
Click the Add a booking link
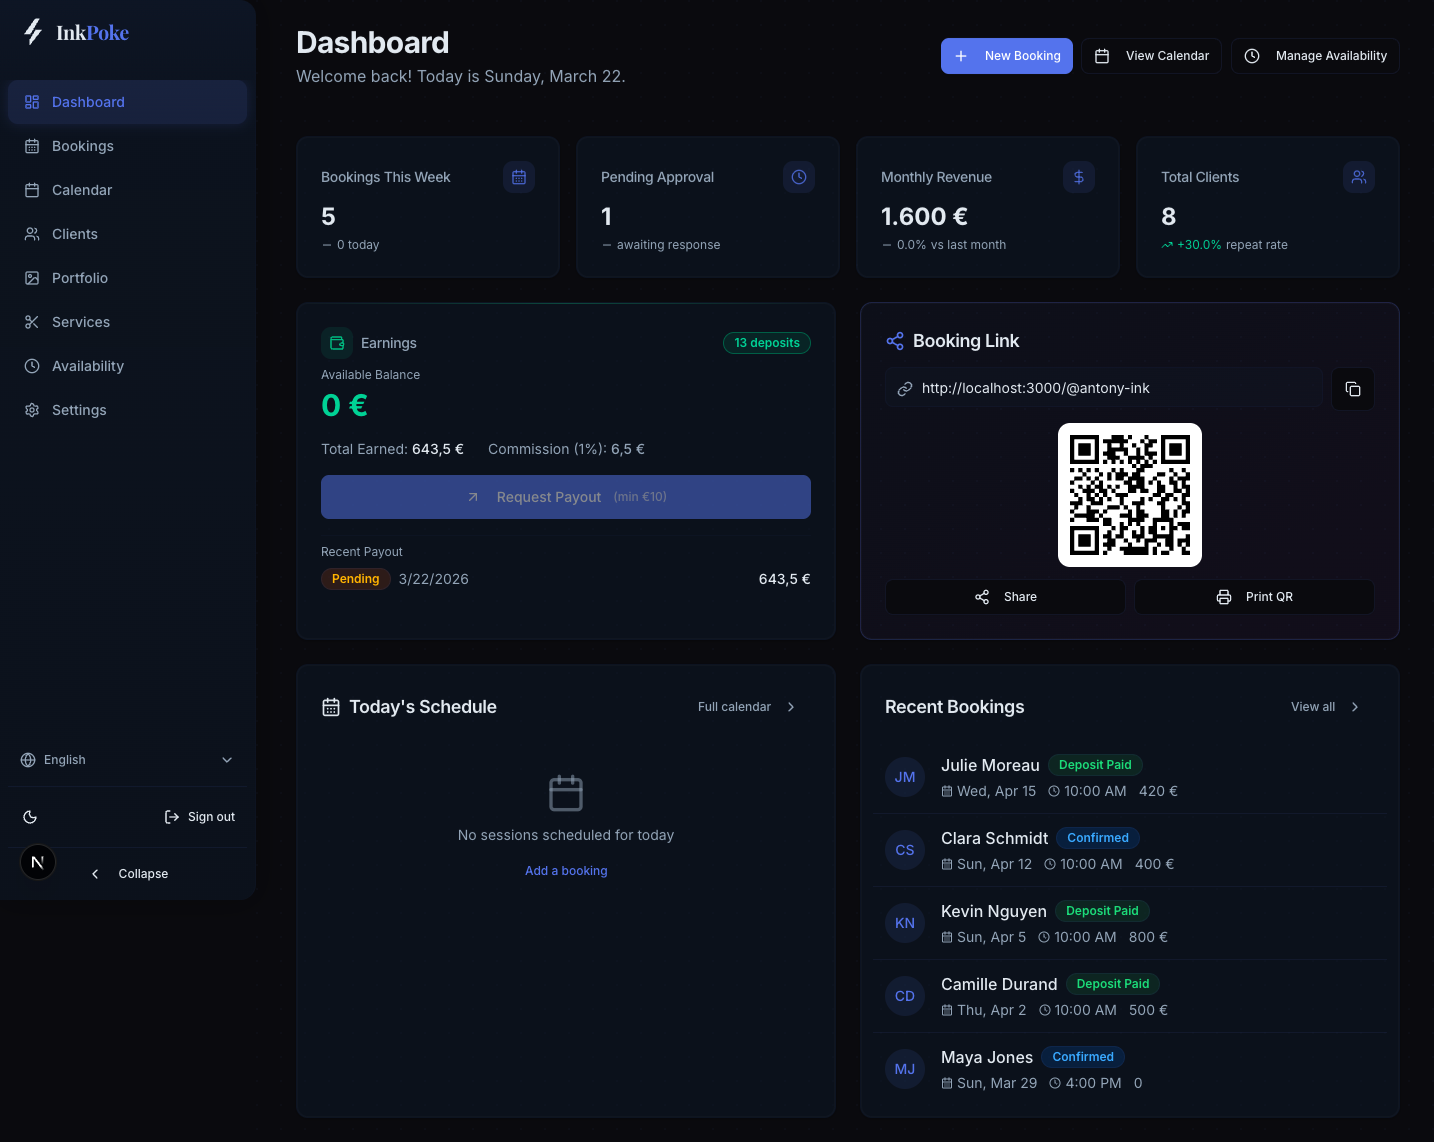(566, 871)
